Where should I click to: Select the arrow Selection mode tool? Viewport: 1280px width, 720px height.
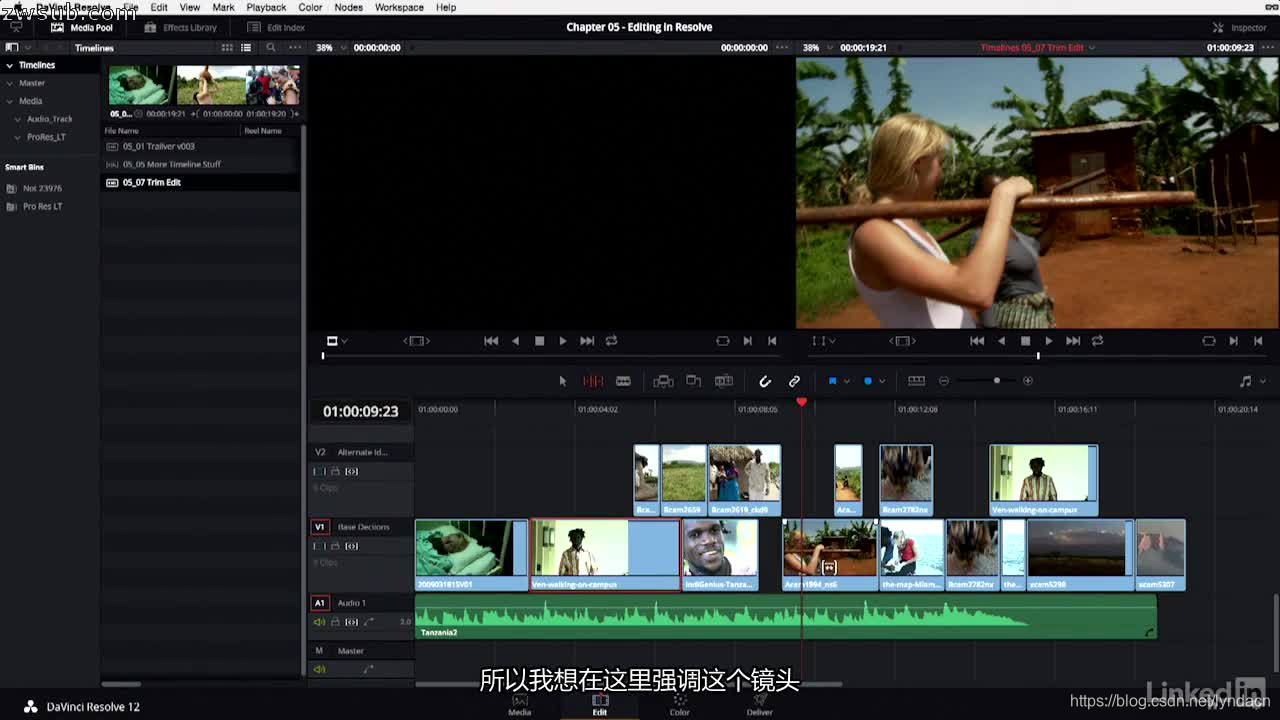pos(562,381)
